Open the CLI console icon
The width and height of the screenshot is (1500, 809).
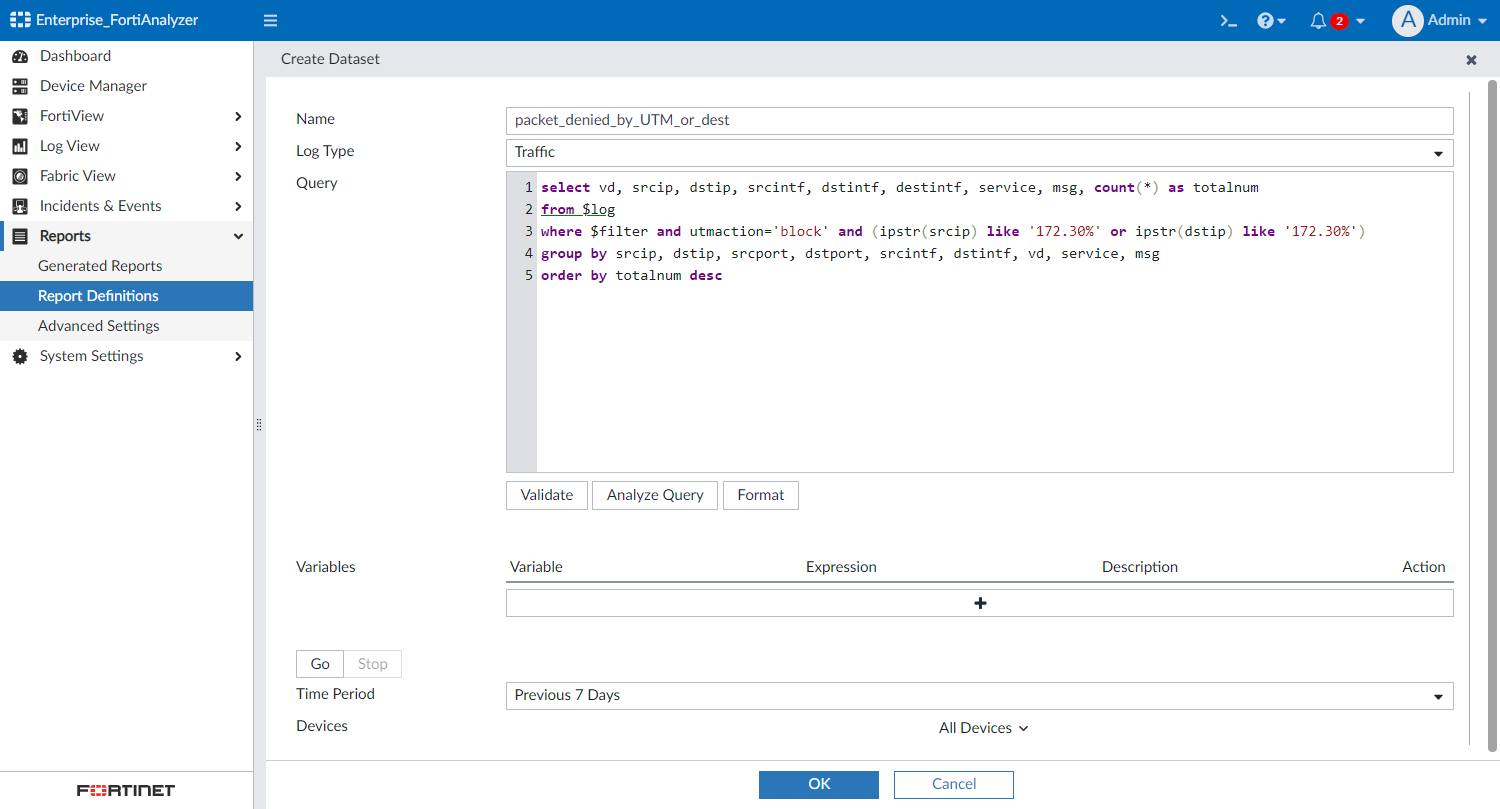coord(1229,20)
